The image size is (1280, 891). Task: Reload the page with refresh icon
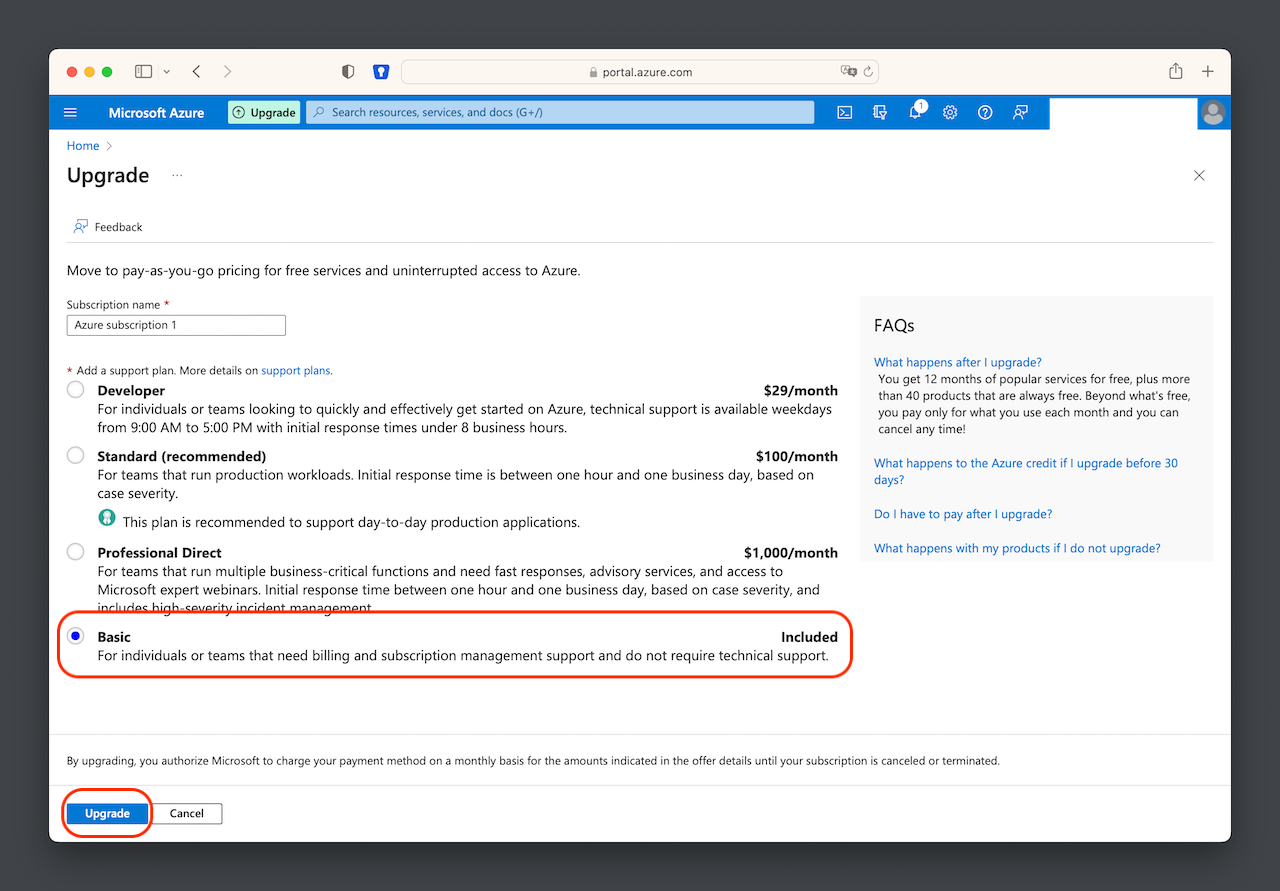(x=868, y=72)
